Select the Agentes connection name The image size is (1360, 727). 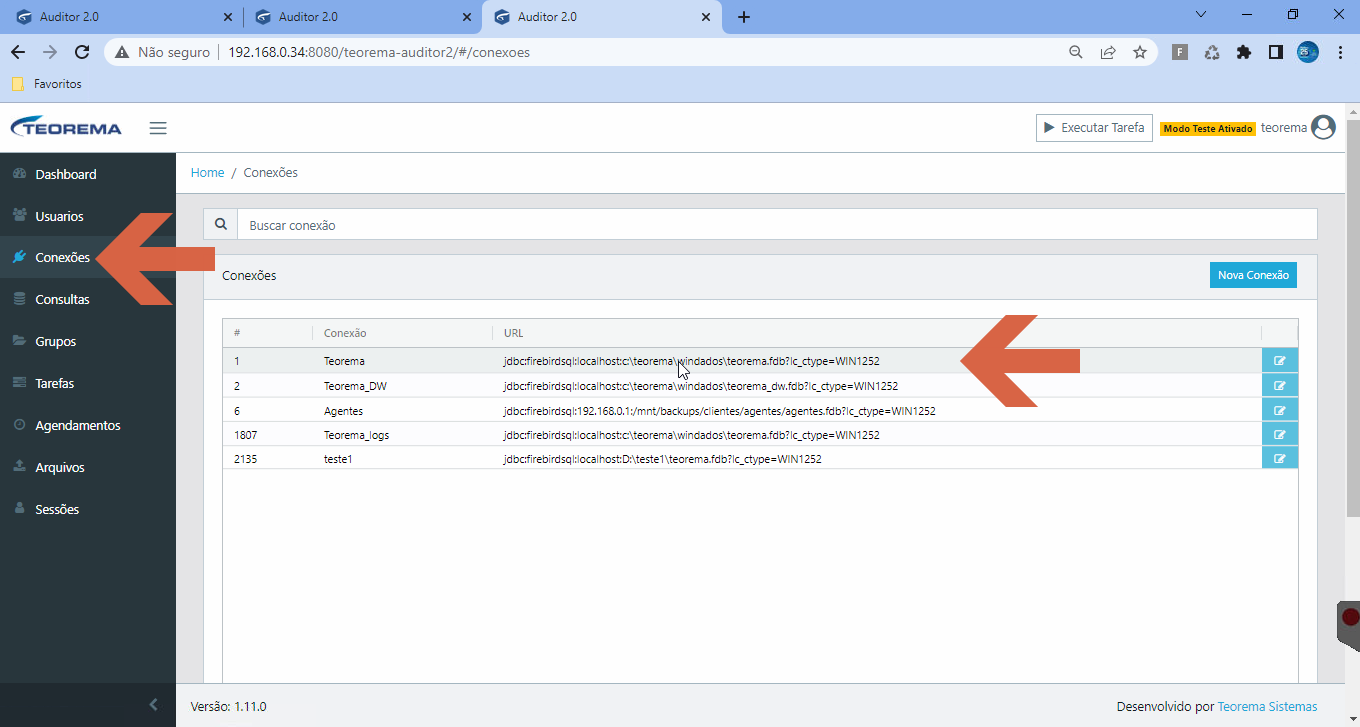click(x=343, y=411)
